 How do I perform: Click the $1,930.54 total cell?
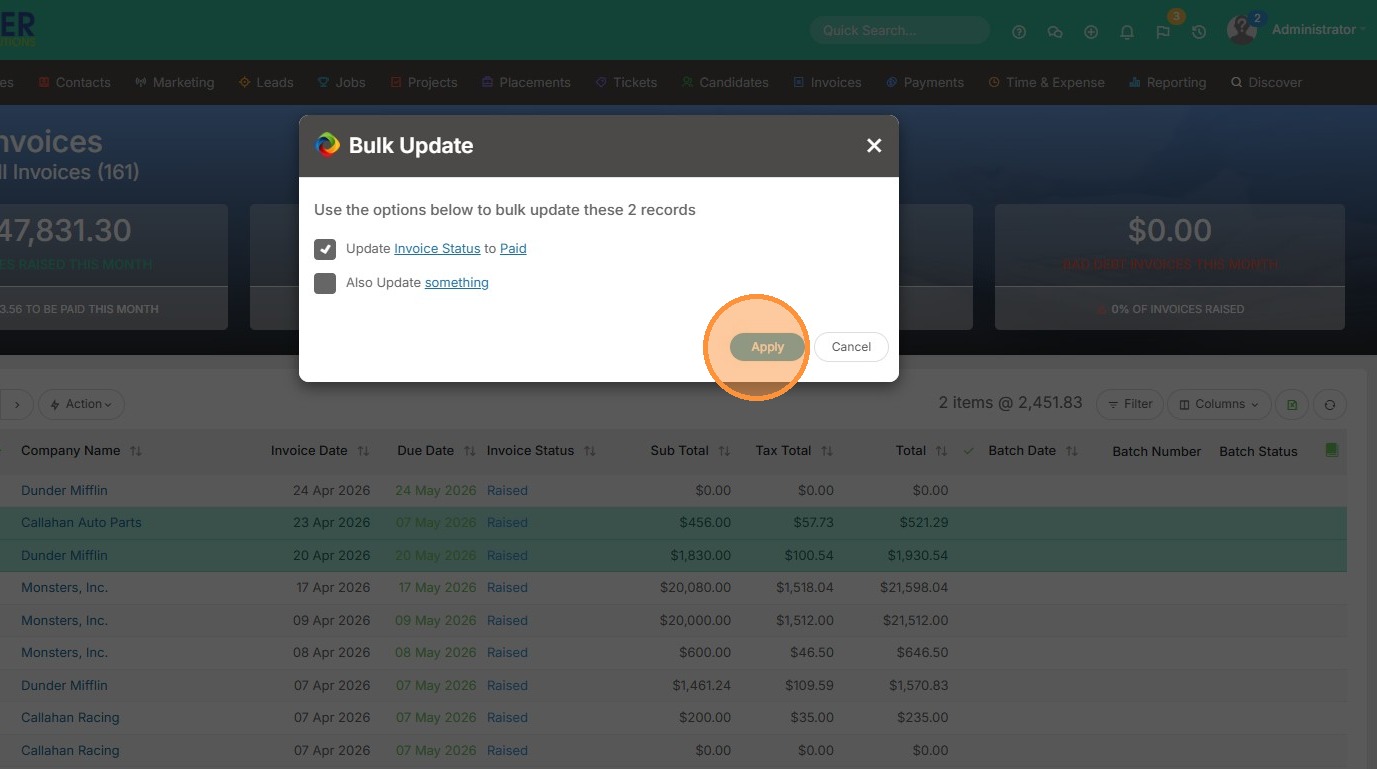pos(917,555)
